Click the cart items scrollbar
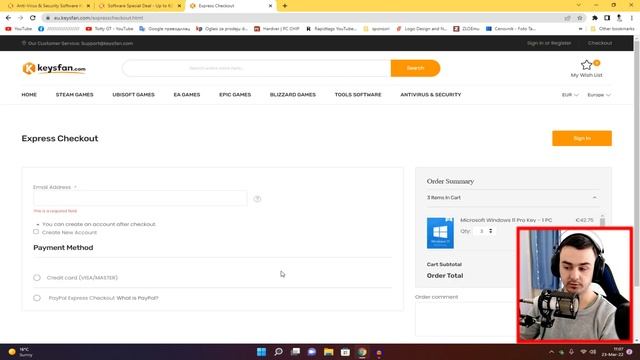 tap(602, 221)
